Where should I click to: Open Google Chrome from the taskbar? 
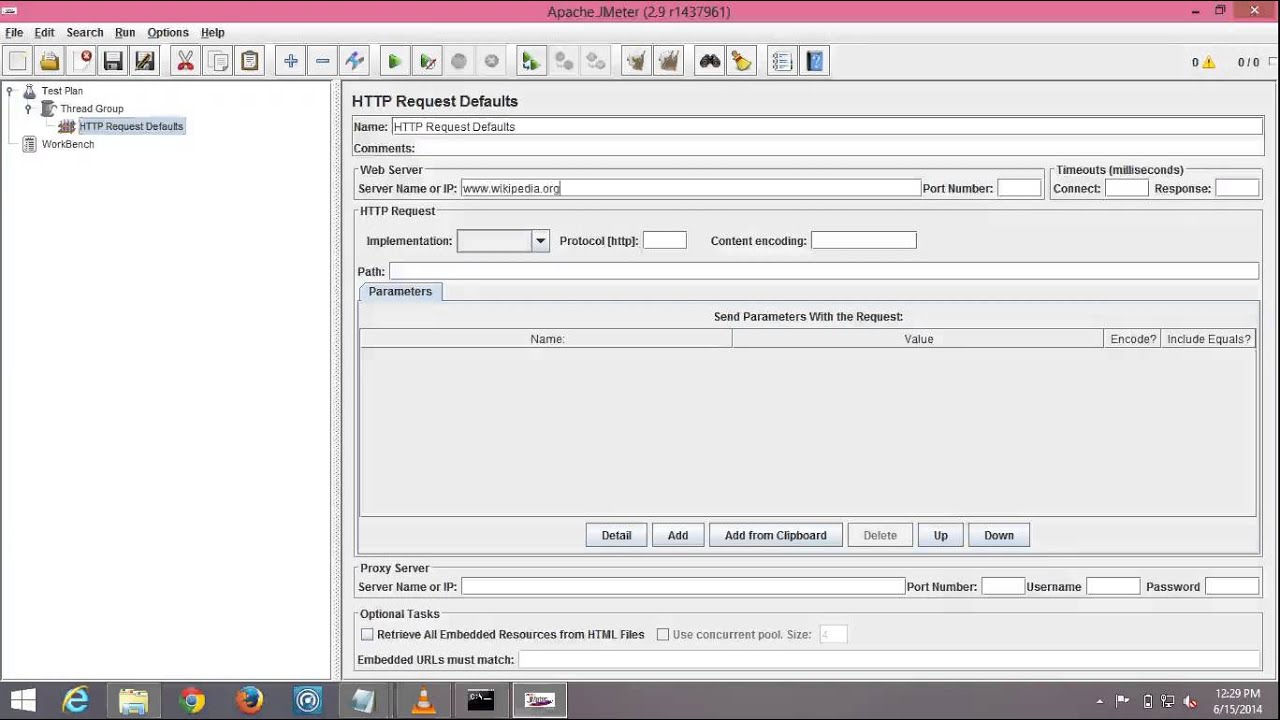[x=192, y=700]
